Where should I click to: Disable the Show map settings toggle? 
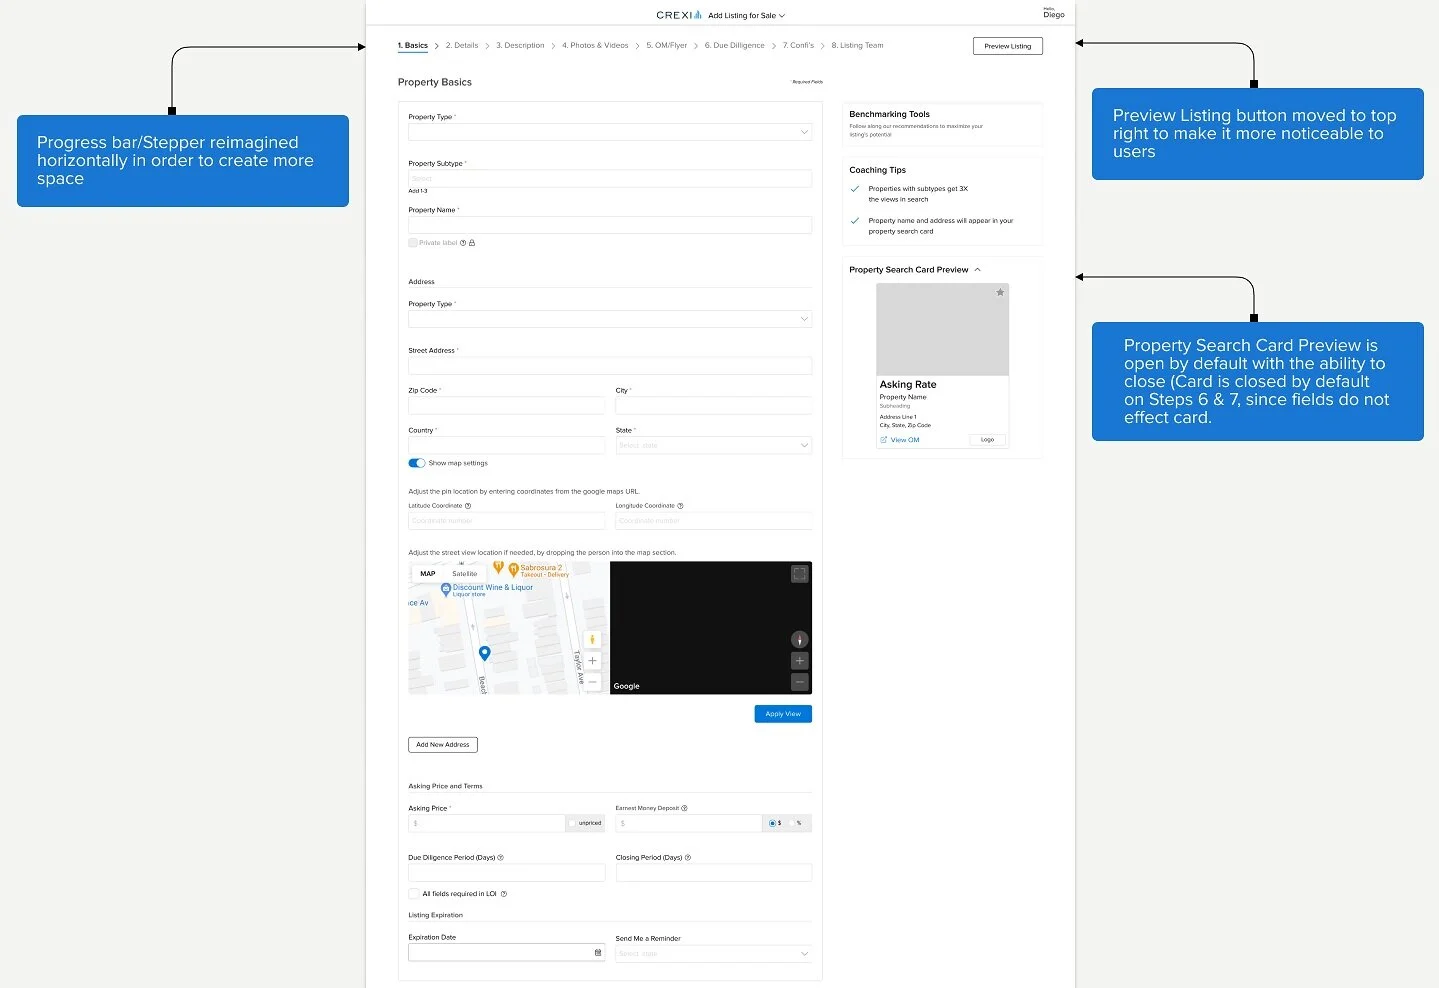[416, 463]
